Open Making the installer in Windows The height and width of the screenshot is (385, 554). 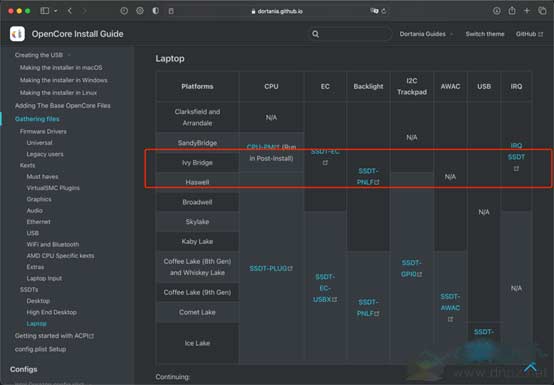coord(64,80)
